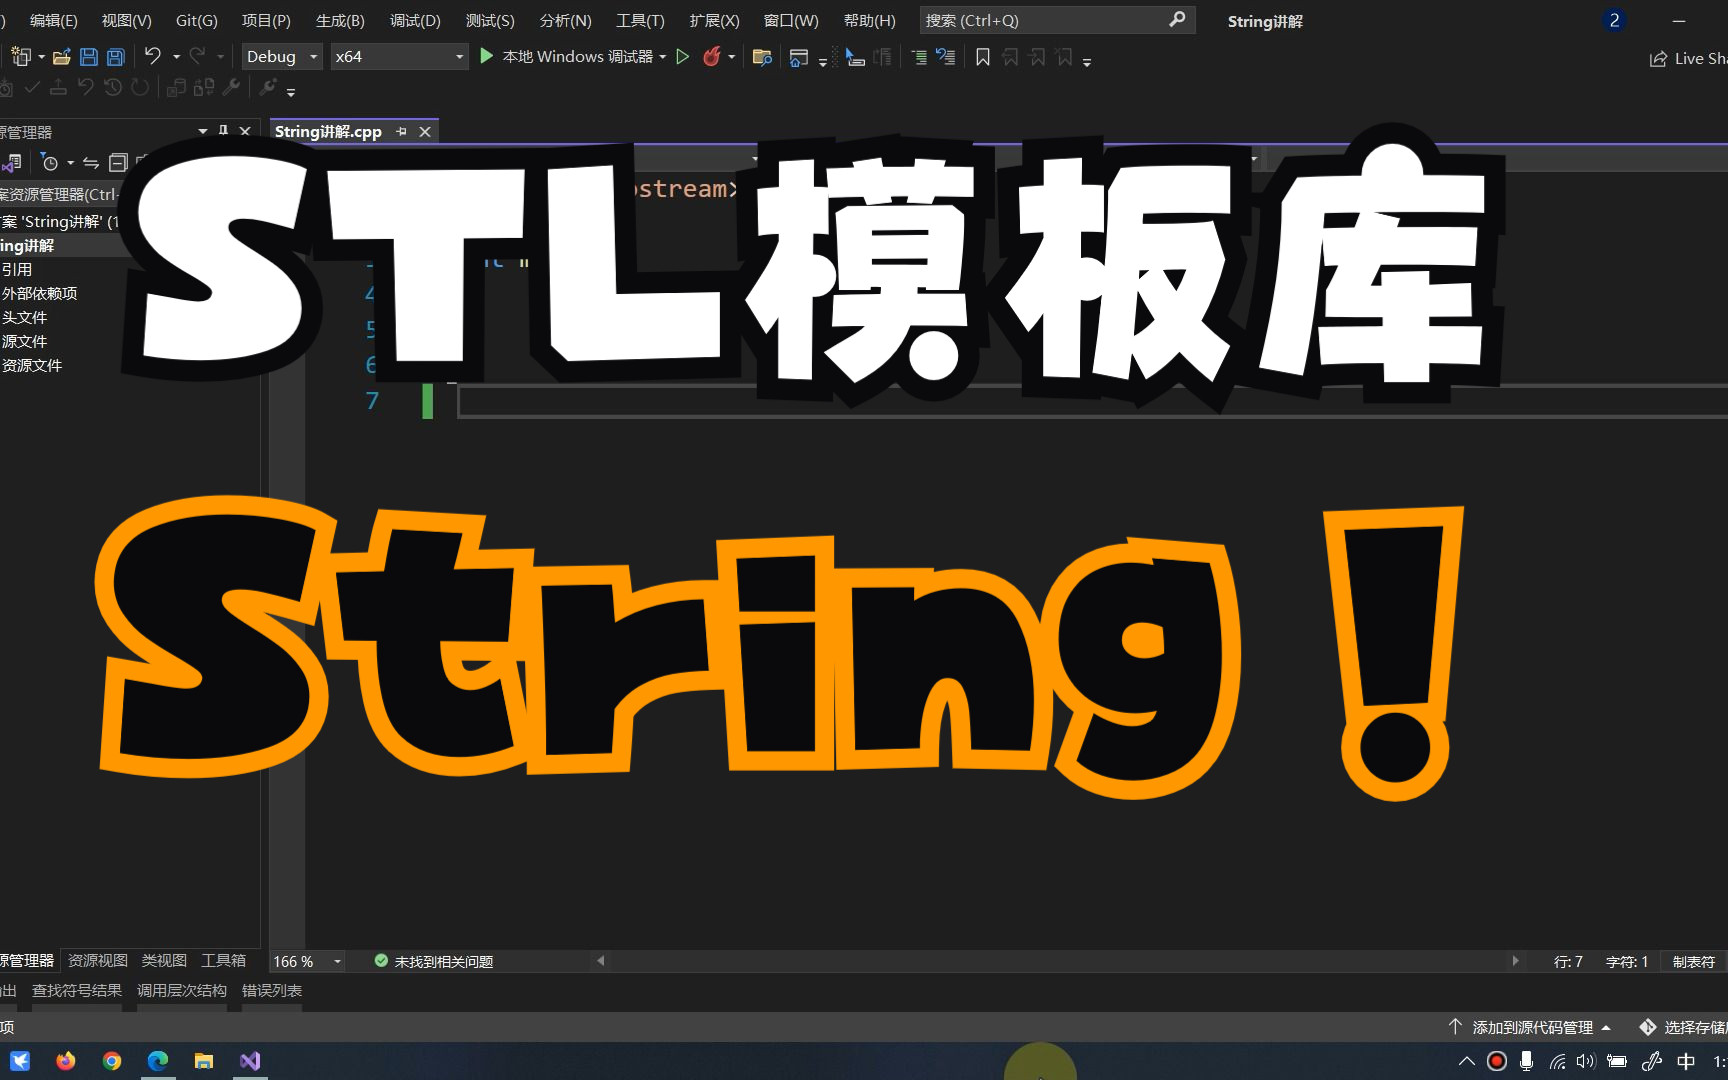Open the 查找符号结果 tab
1728x1080 pixels.
[x=77, y=990]
